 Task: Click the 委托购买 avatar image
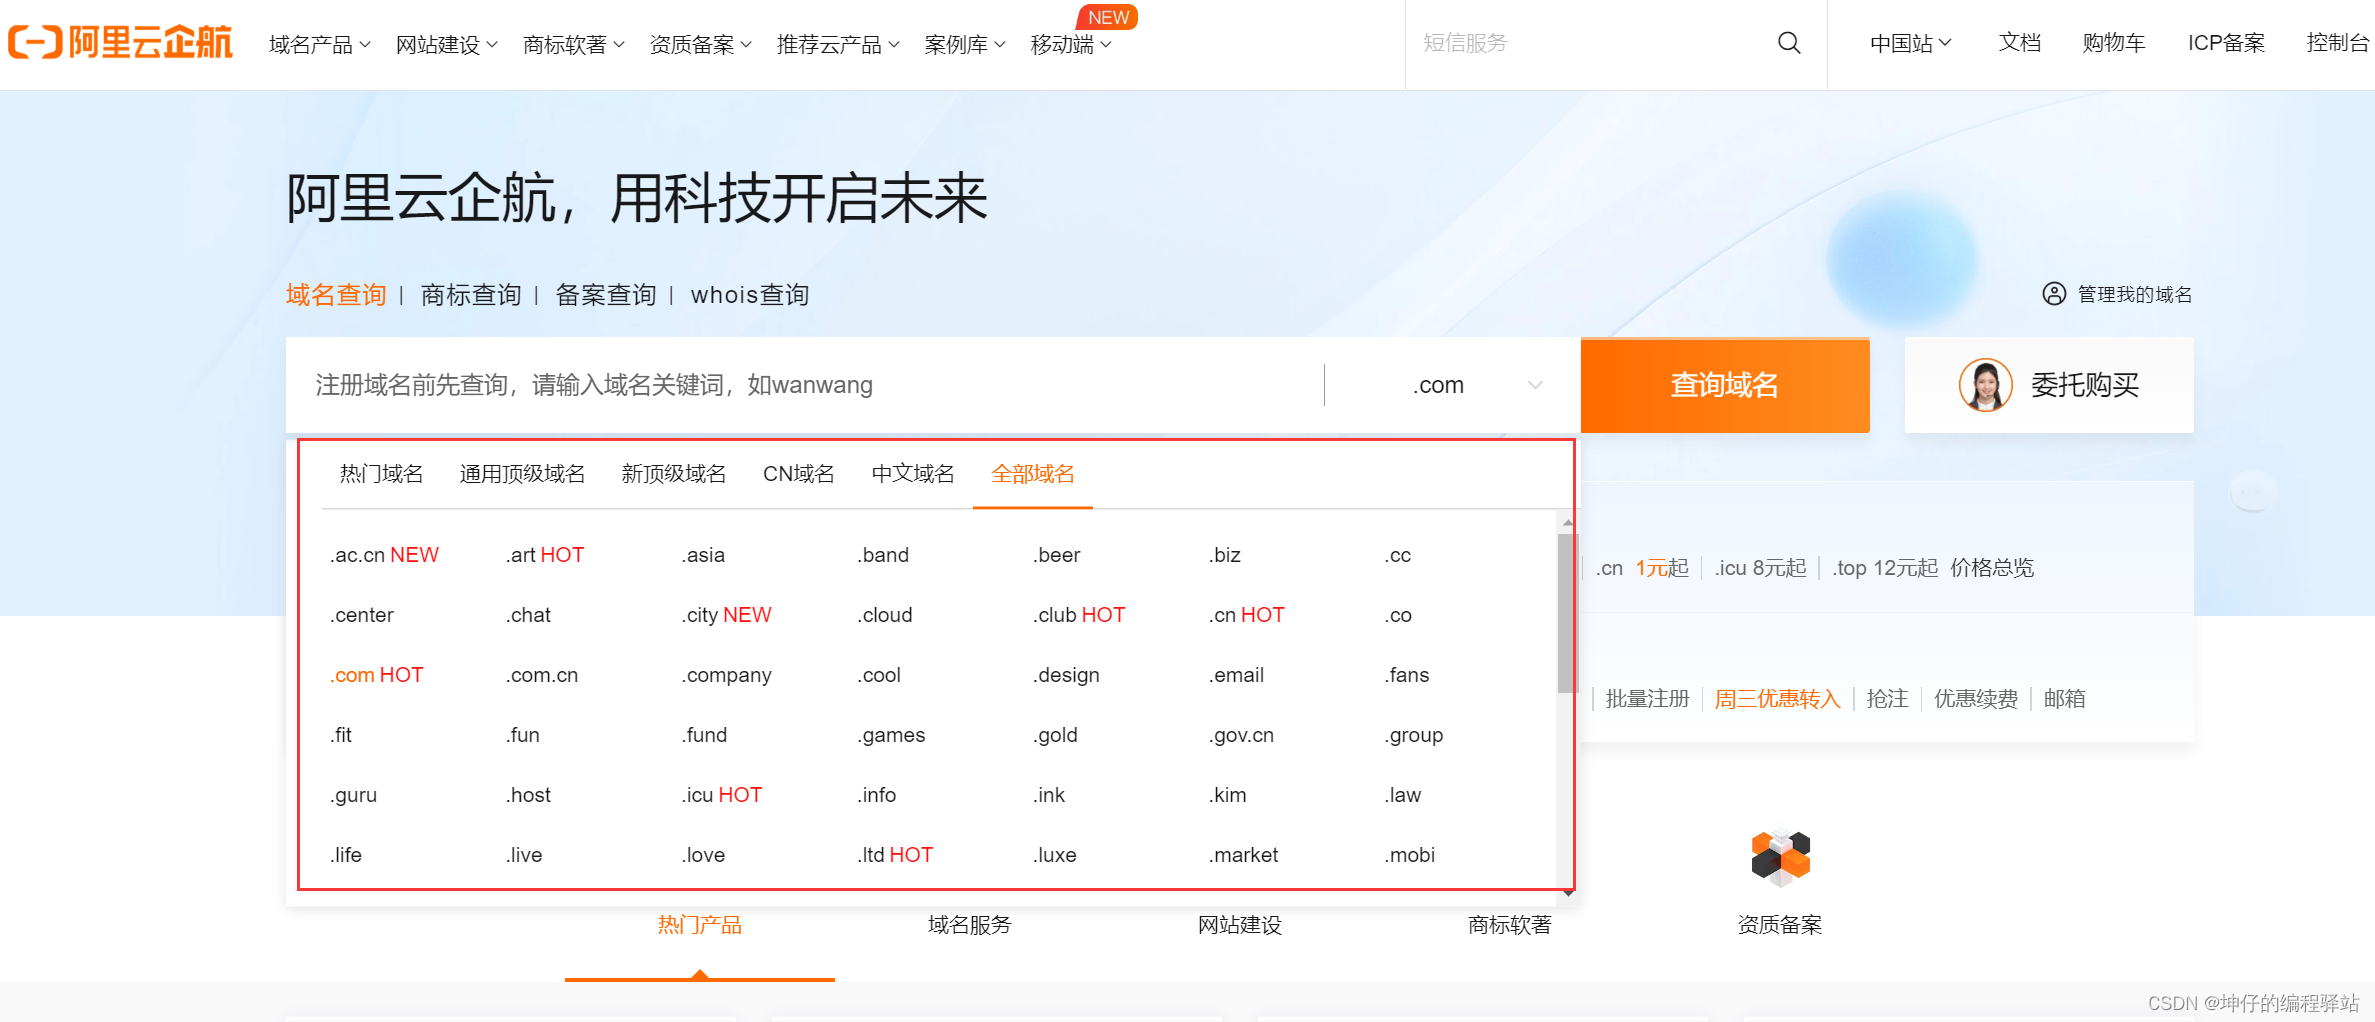(1985, 385)
